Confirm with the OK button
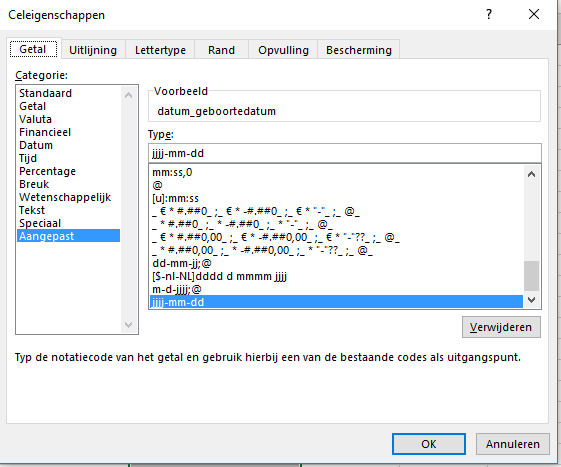Screen dimensions: 561x467 [429, 444]
